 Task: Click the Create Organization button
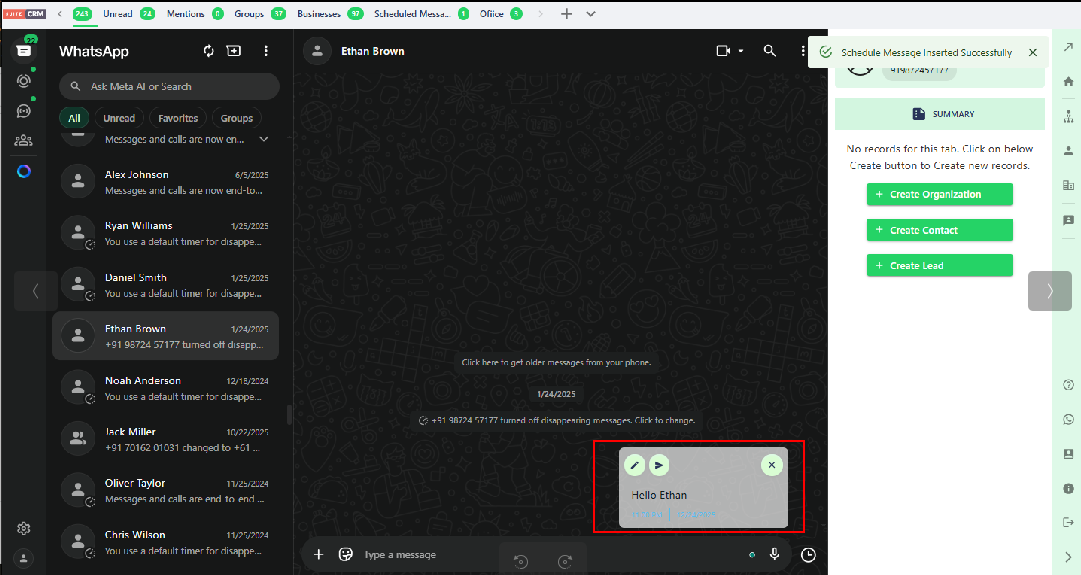pyautogui.click(x=939, y=194)
